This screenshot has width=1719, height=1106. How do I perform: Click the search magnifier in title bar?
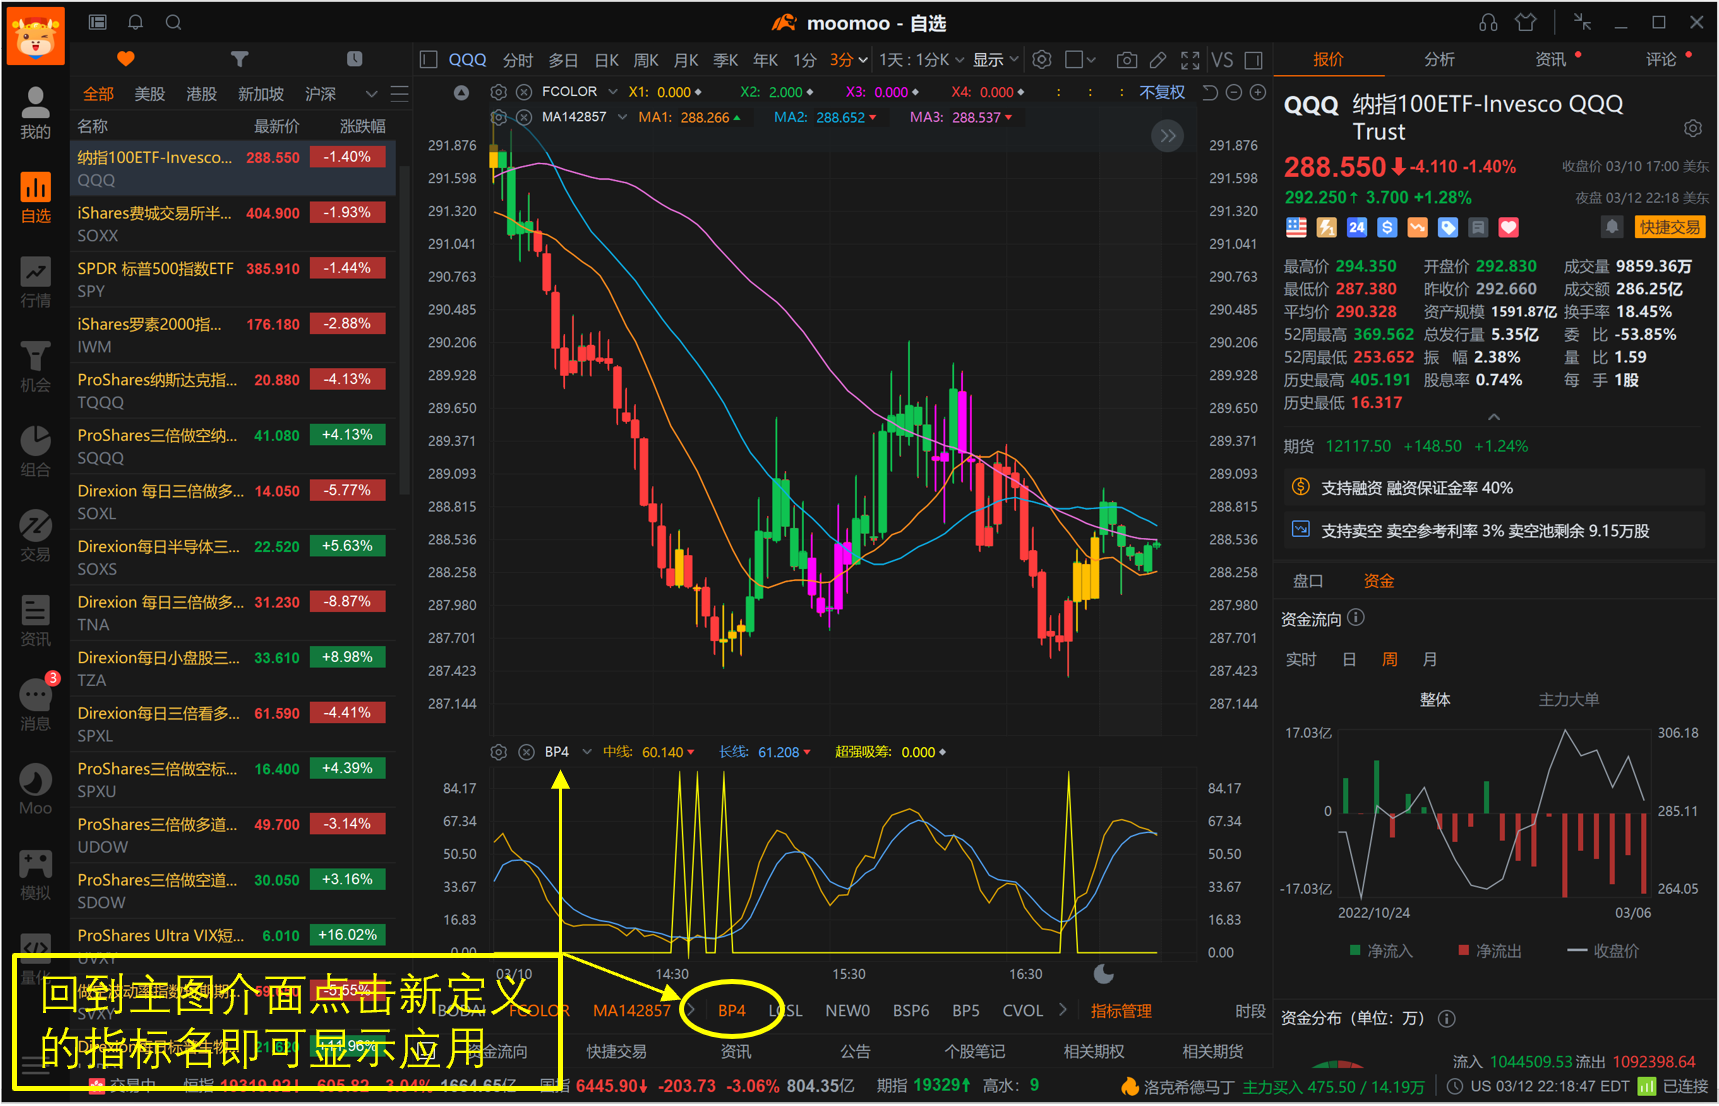pos(173,22)
